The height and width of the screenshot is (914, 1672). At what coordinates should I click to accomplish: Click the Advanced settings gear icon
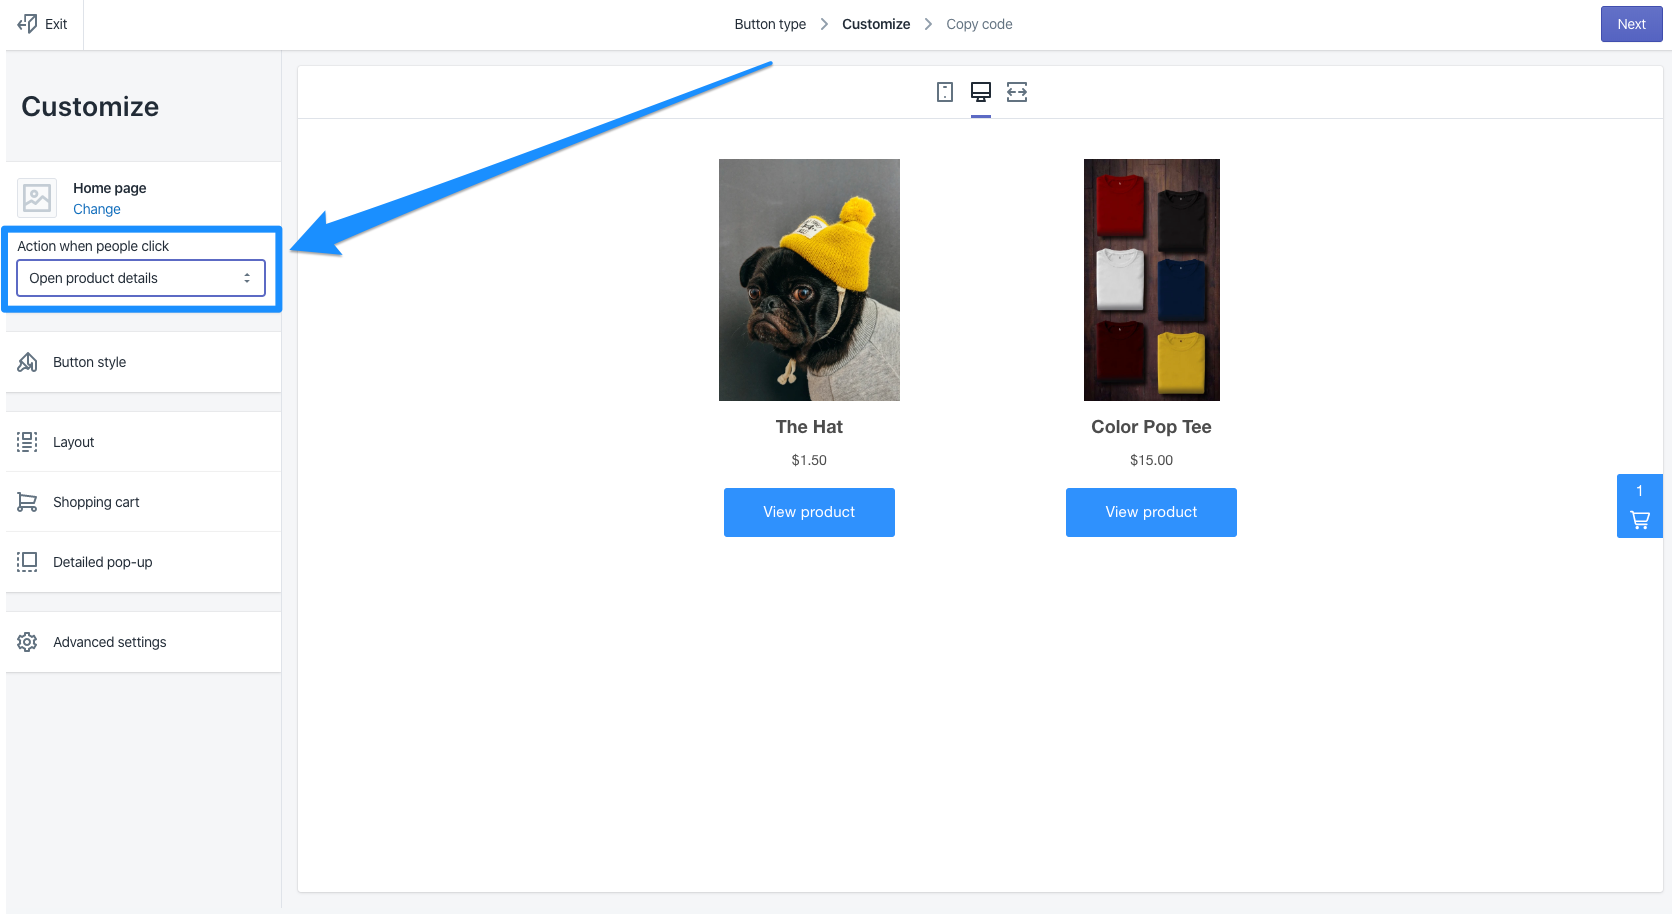pyautogui.click(x=27, y=642)
